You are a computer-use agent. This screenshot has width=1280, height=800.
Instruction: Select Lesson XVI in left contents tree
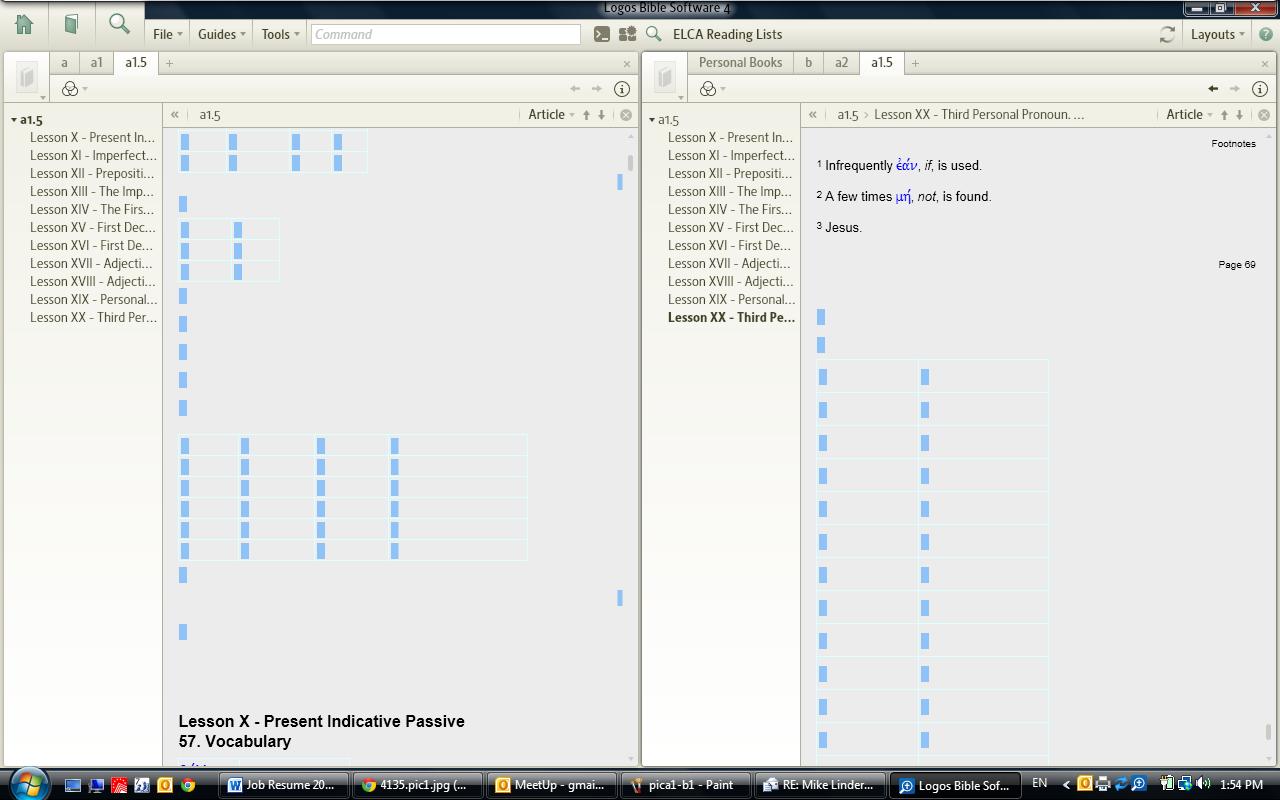pos(92,246)
